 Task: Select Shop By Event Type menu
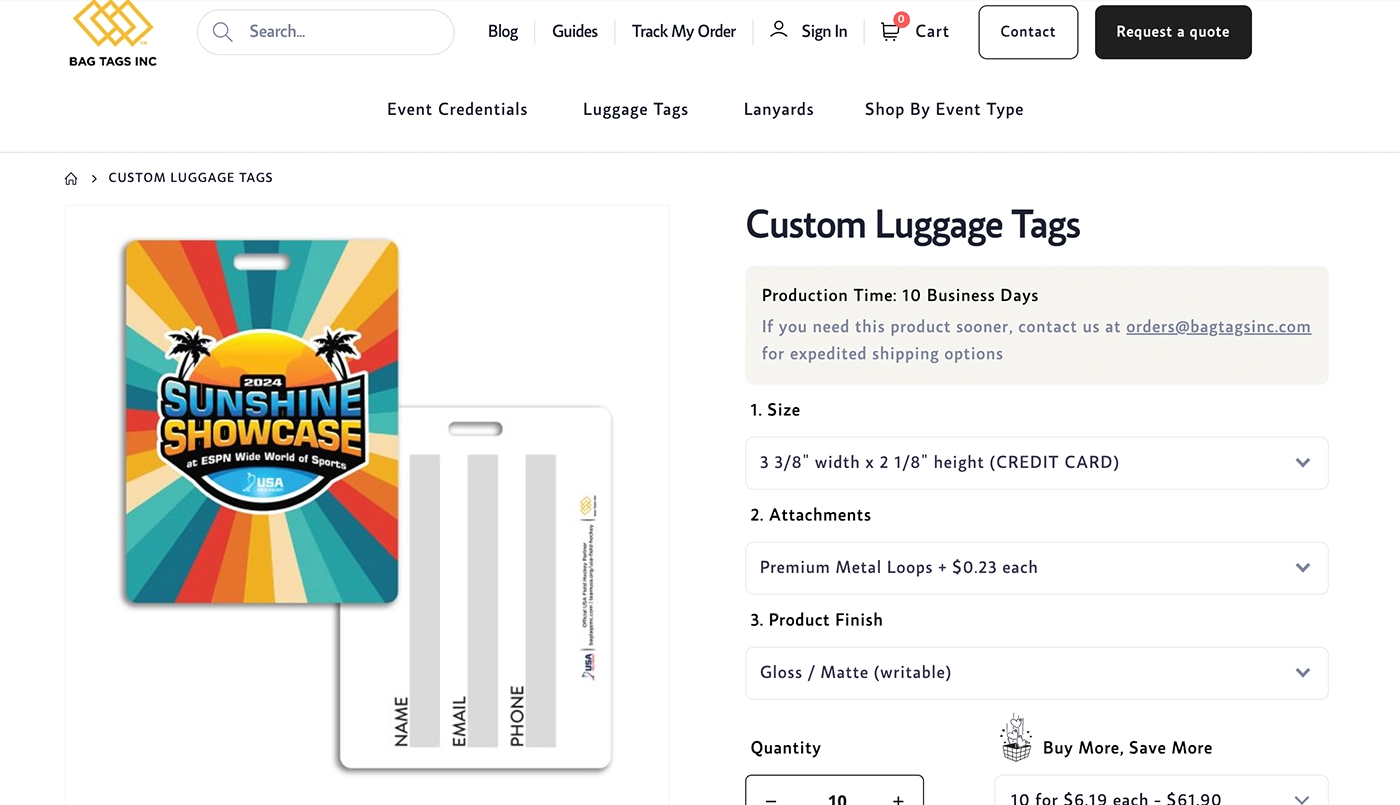[x=944, y=110]
